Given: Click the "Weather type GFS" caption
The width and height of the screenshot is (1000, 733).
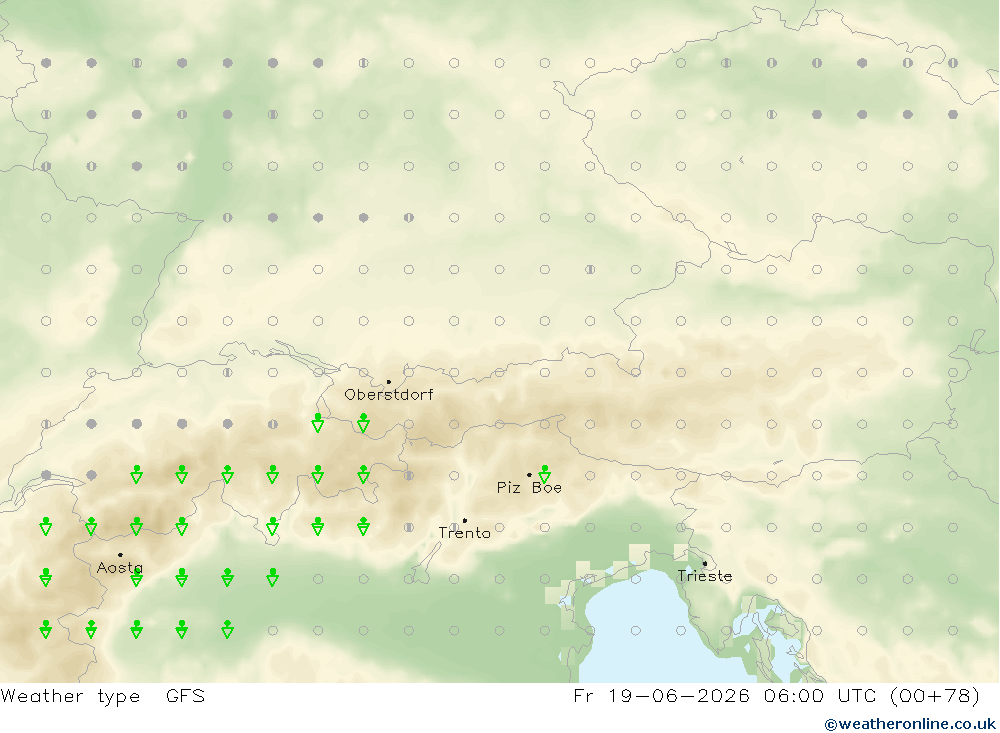Looking at the screenshot, I should click(x=103, y=696).
